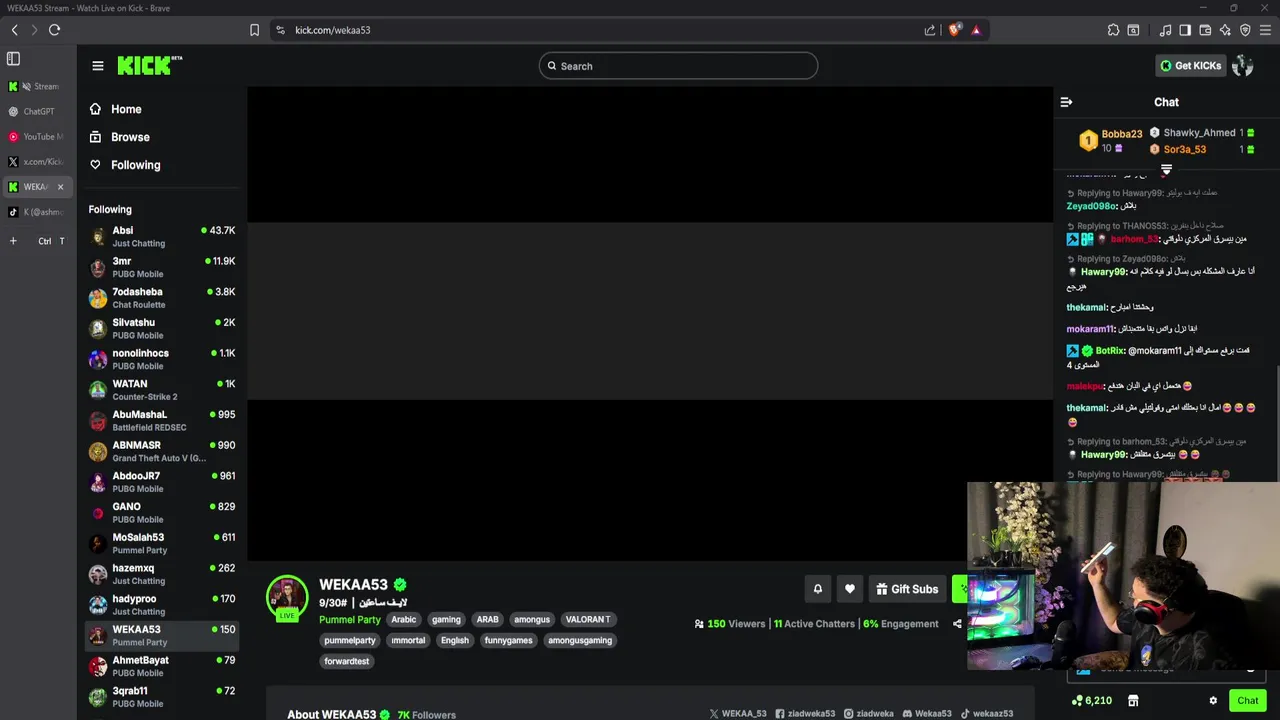The image size is (1280, 720).
Task: Expand gifter leaderboard arrow in chat
Action: point(1166,170)
